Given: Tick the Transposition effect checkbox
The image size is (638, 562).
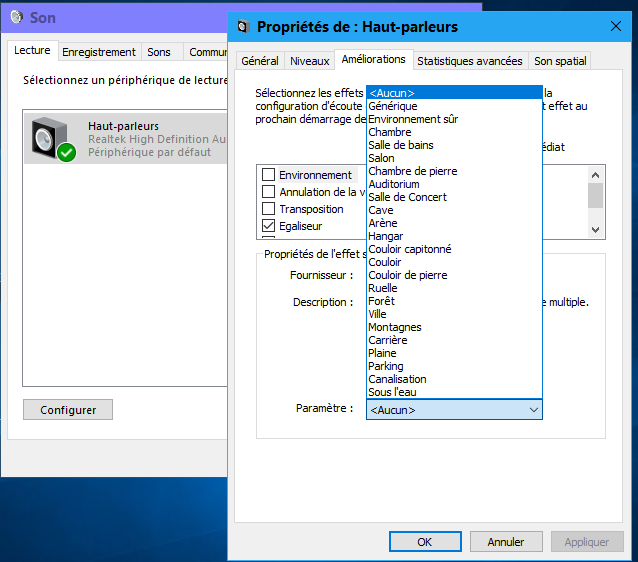Looking at the screenshot, I should click(268, 209).
